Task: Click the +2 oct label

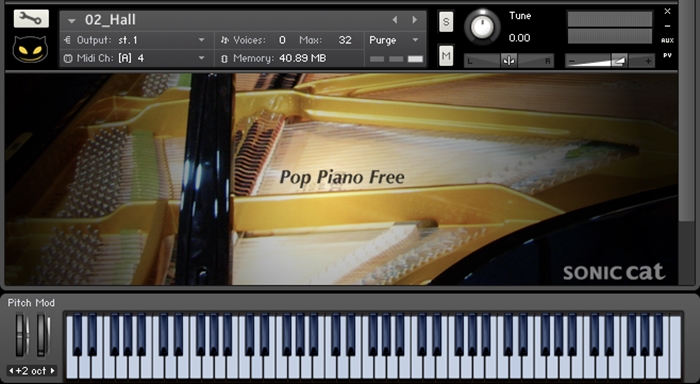Action: (x=31, y=371)
